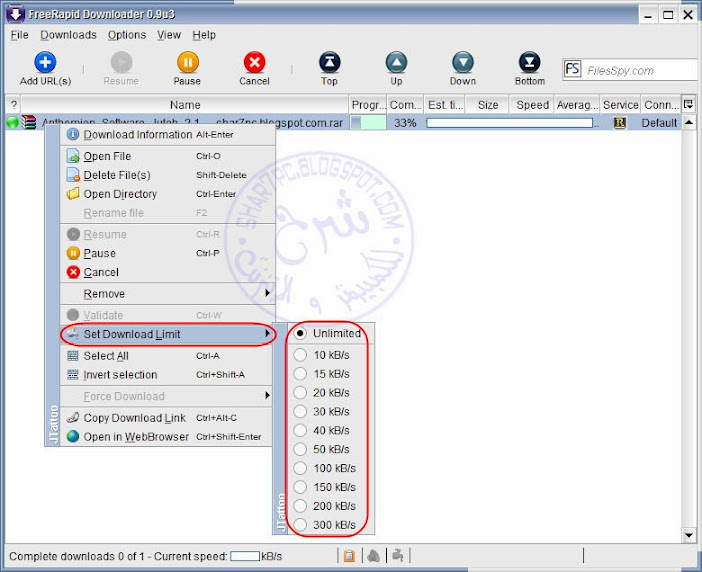702x572 pixels.
Task: Click the column chooser icon in table header
Action: [688, 104]
